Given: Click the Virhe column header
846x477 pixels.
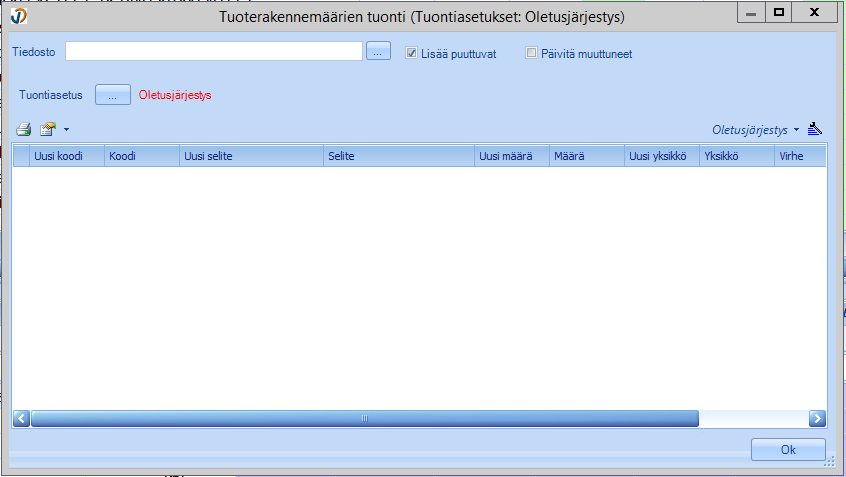Looking at the screenshot, I should coord(800,156).
